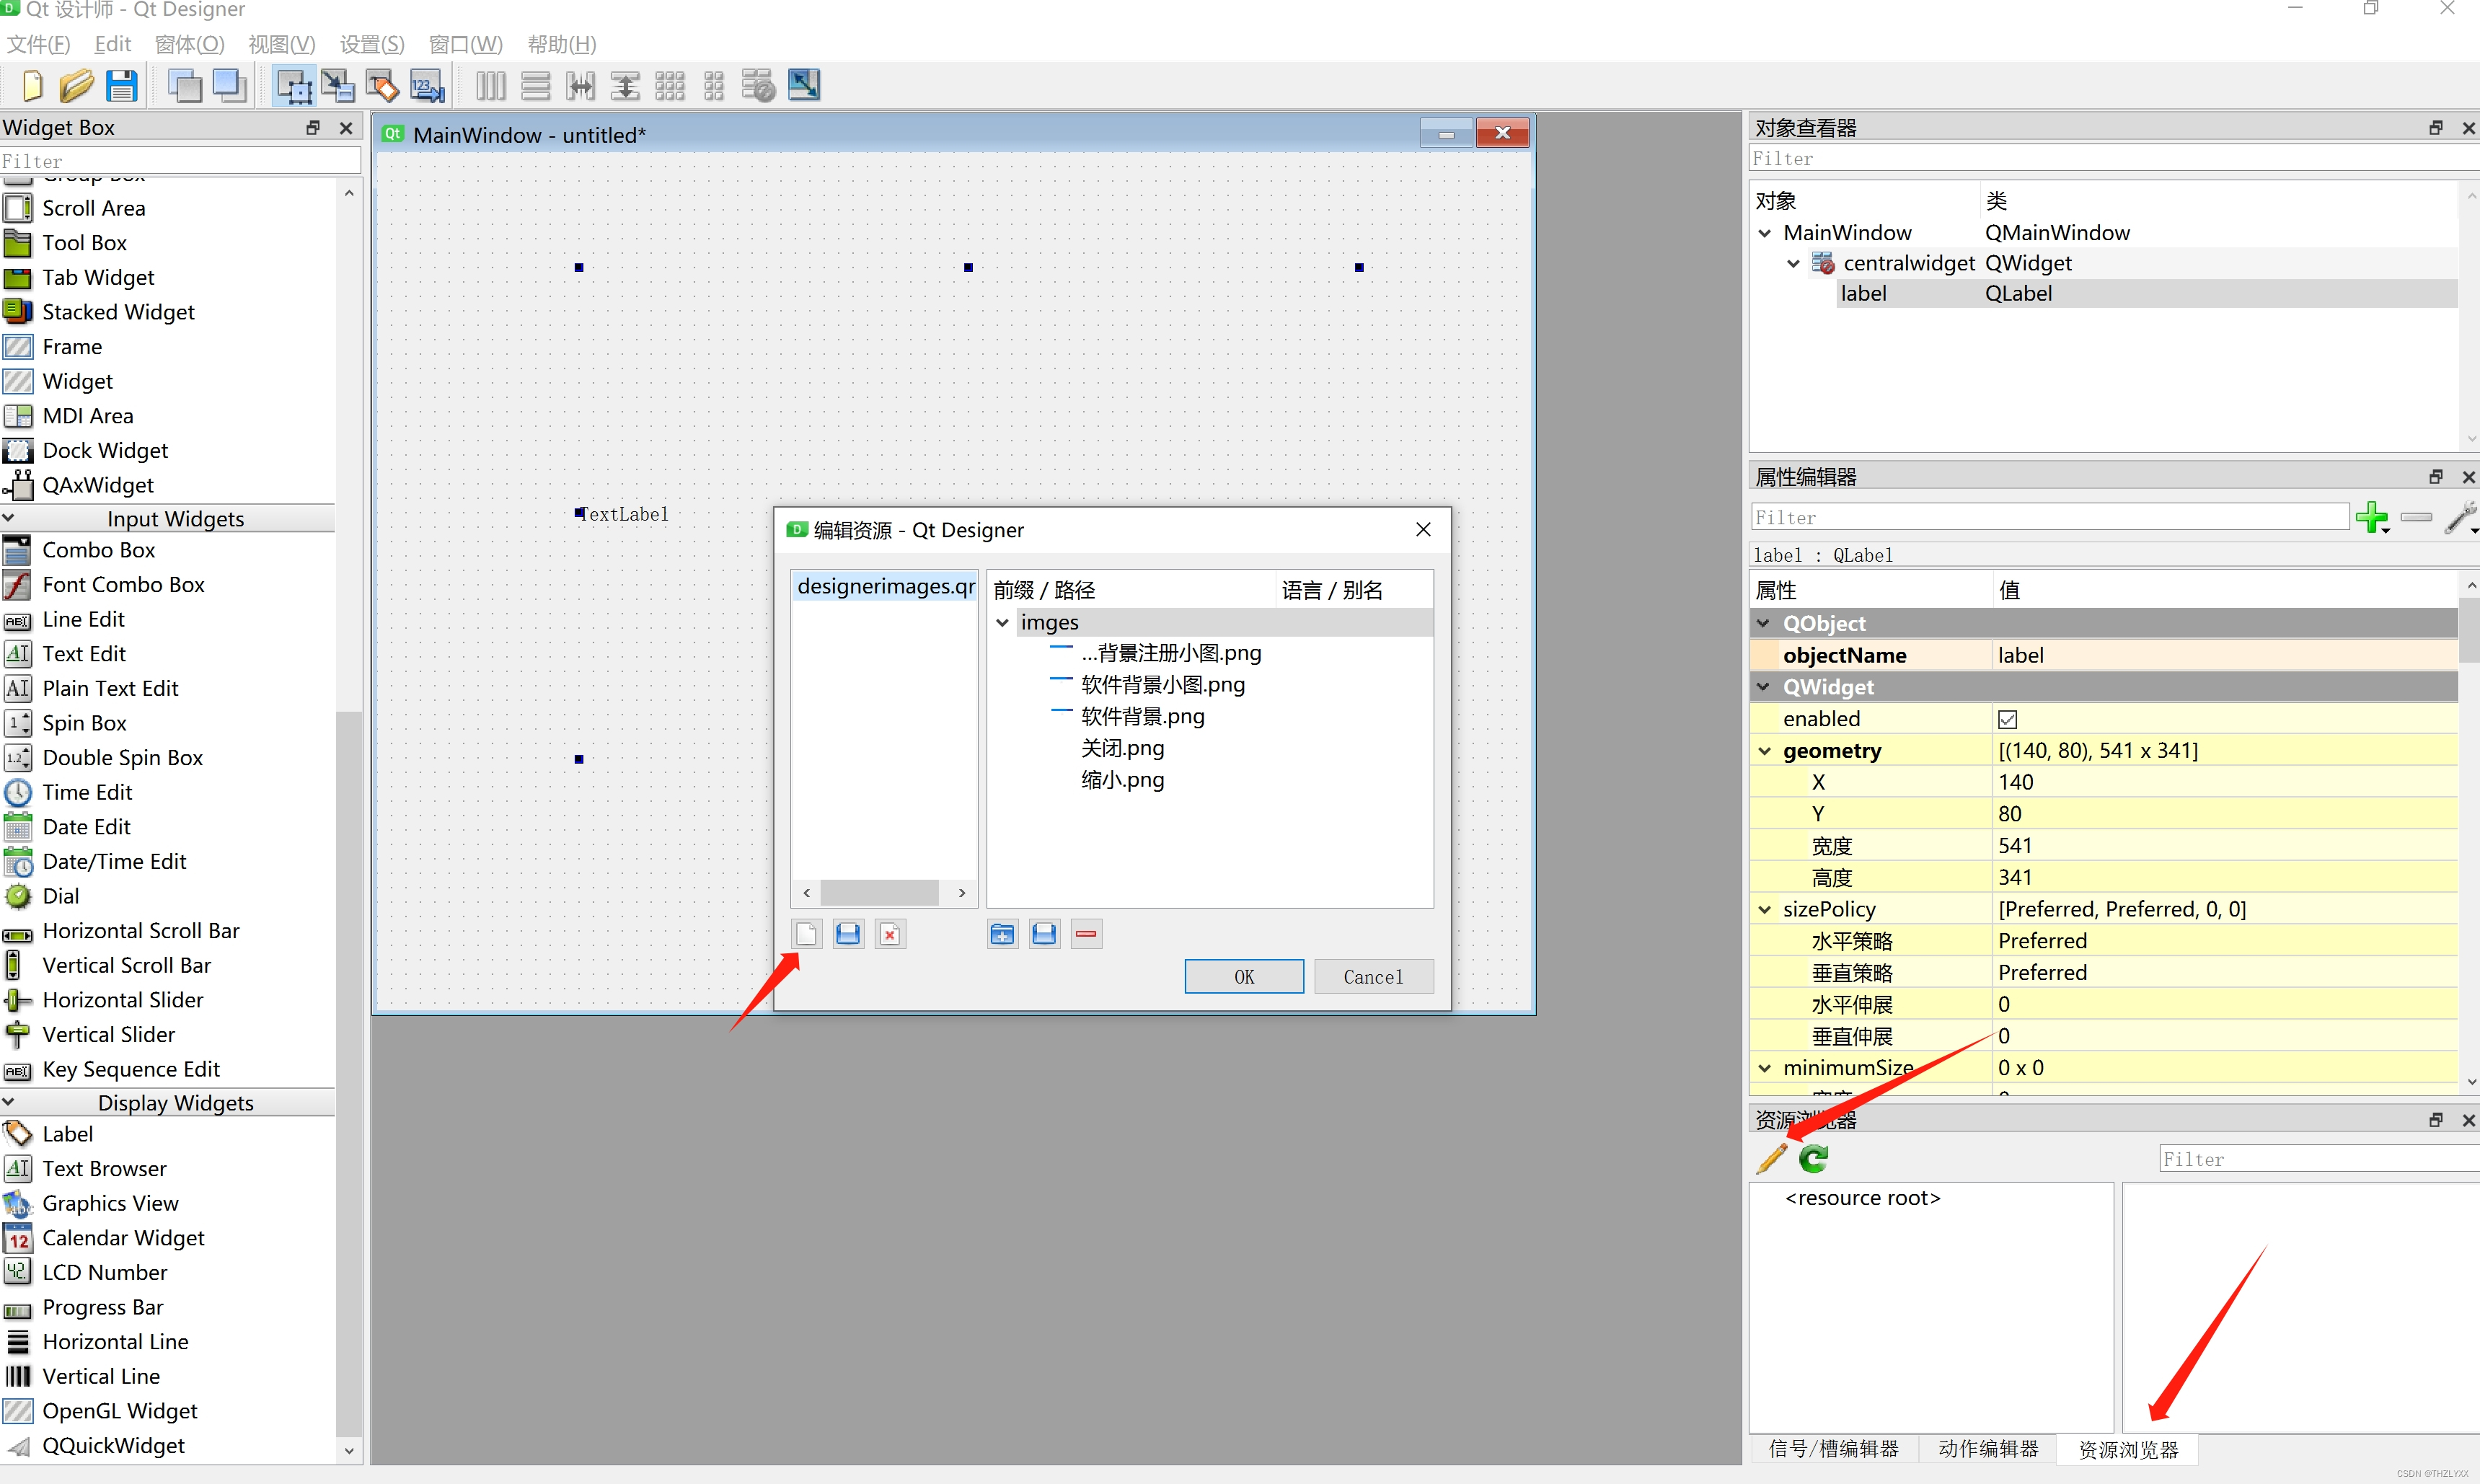The image size is (2480, 1484).
Task: Apply vertical layout toolbar icon
Action: pos(536,86)
